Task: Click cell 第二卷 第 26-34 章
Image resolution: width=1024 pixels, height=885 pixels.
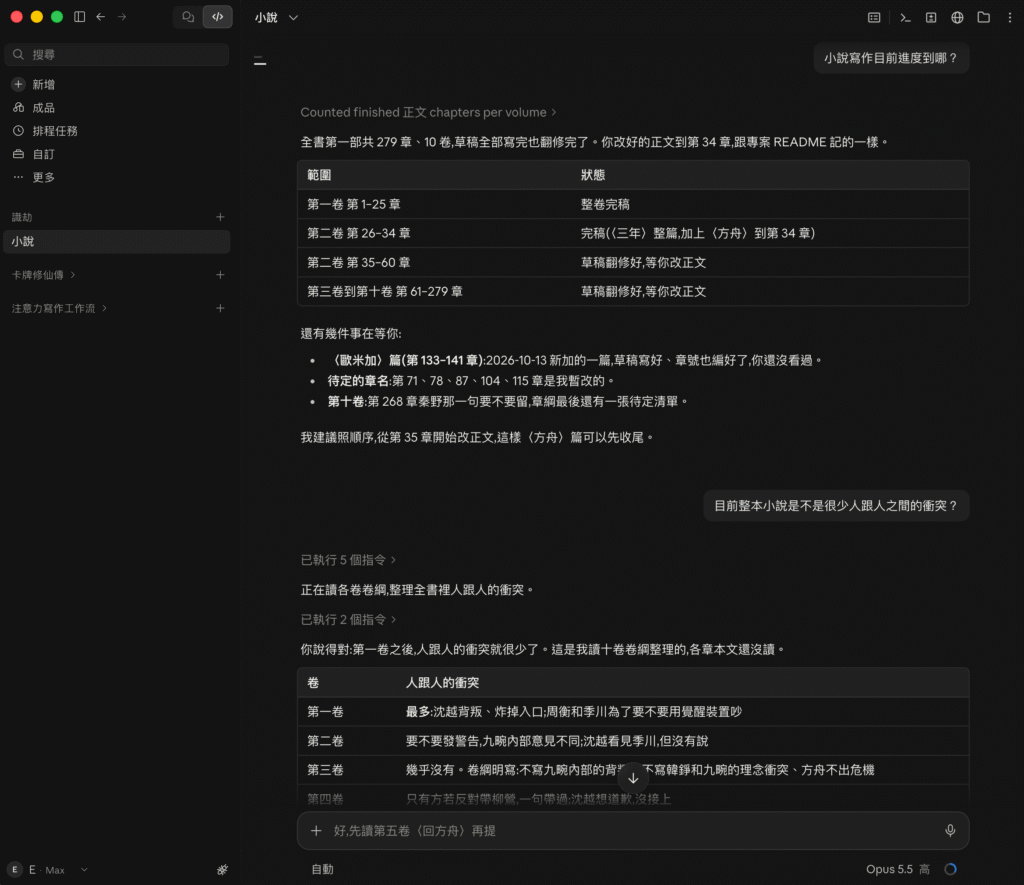Action: pyautogui.click(x=359, y=233)
